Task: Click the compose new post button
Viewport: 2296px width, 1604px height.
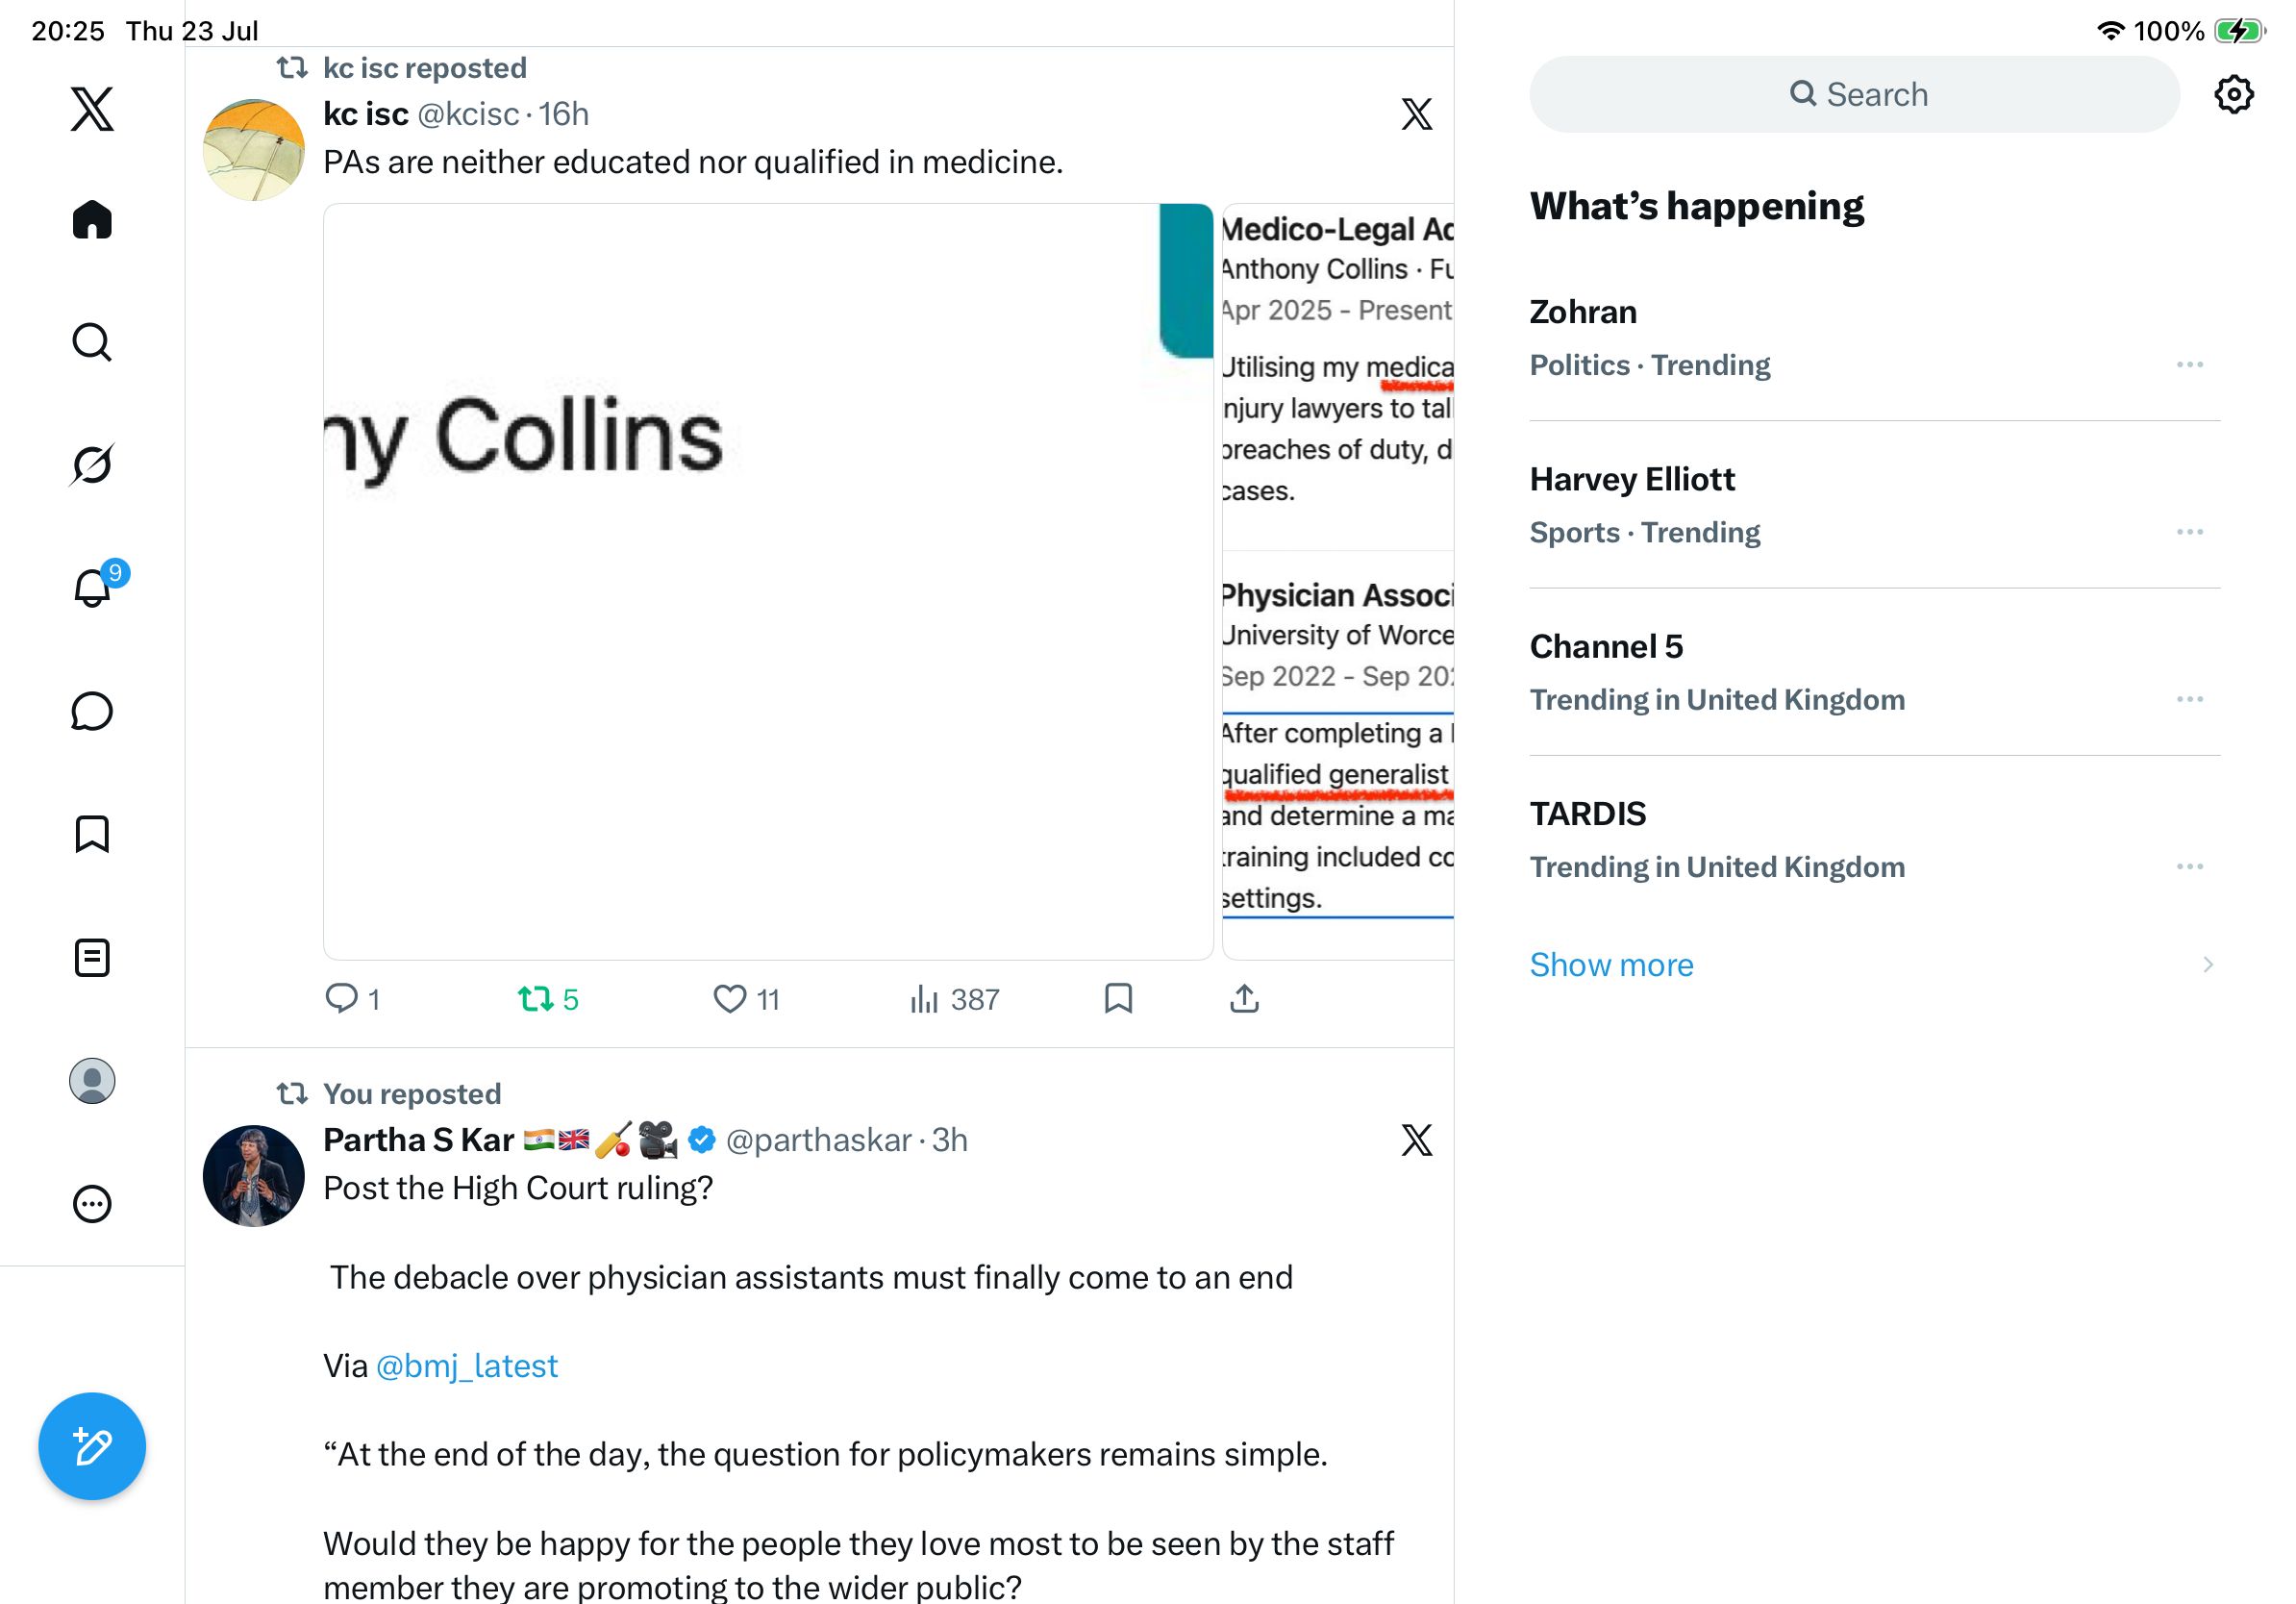Action: click(92, 1446)
